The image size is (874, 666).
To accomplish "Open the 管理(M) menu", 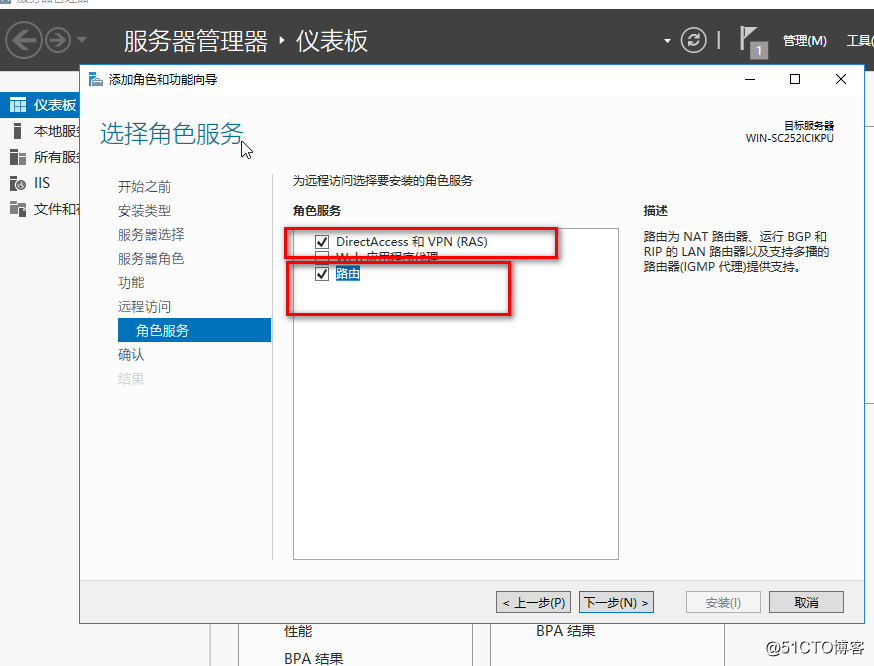I will coord(804,41).
